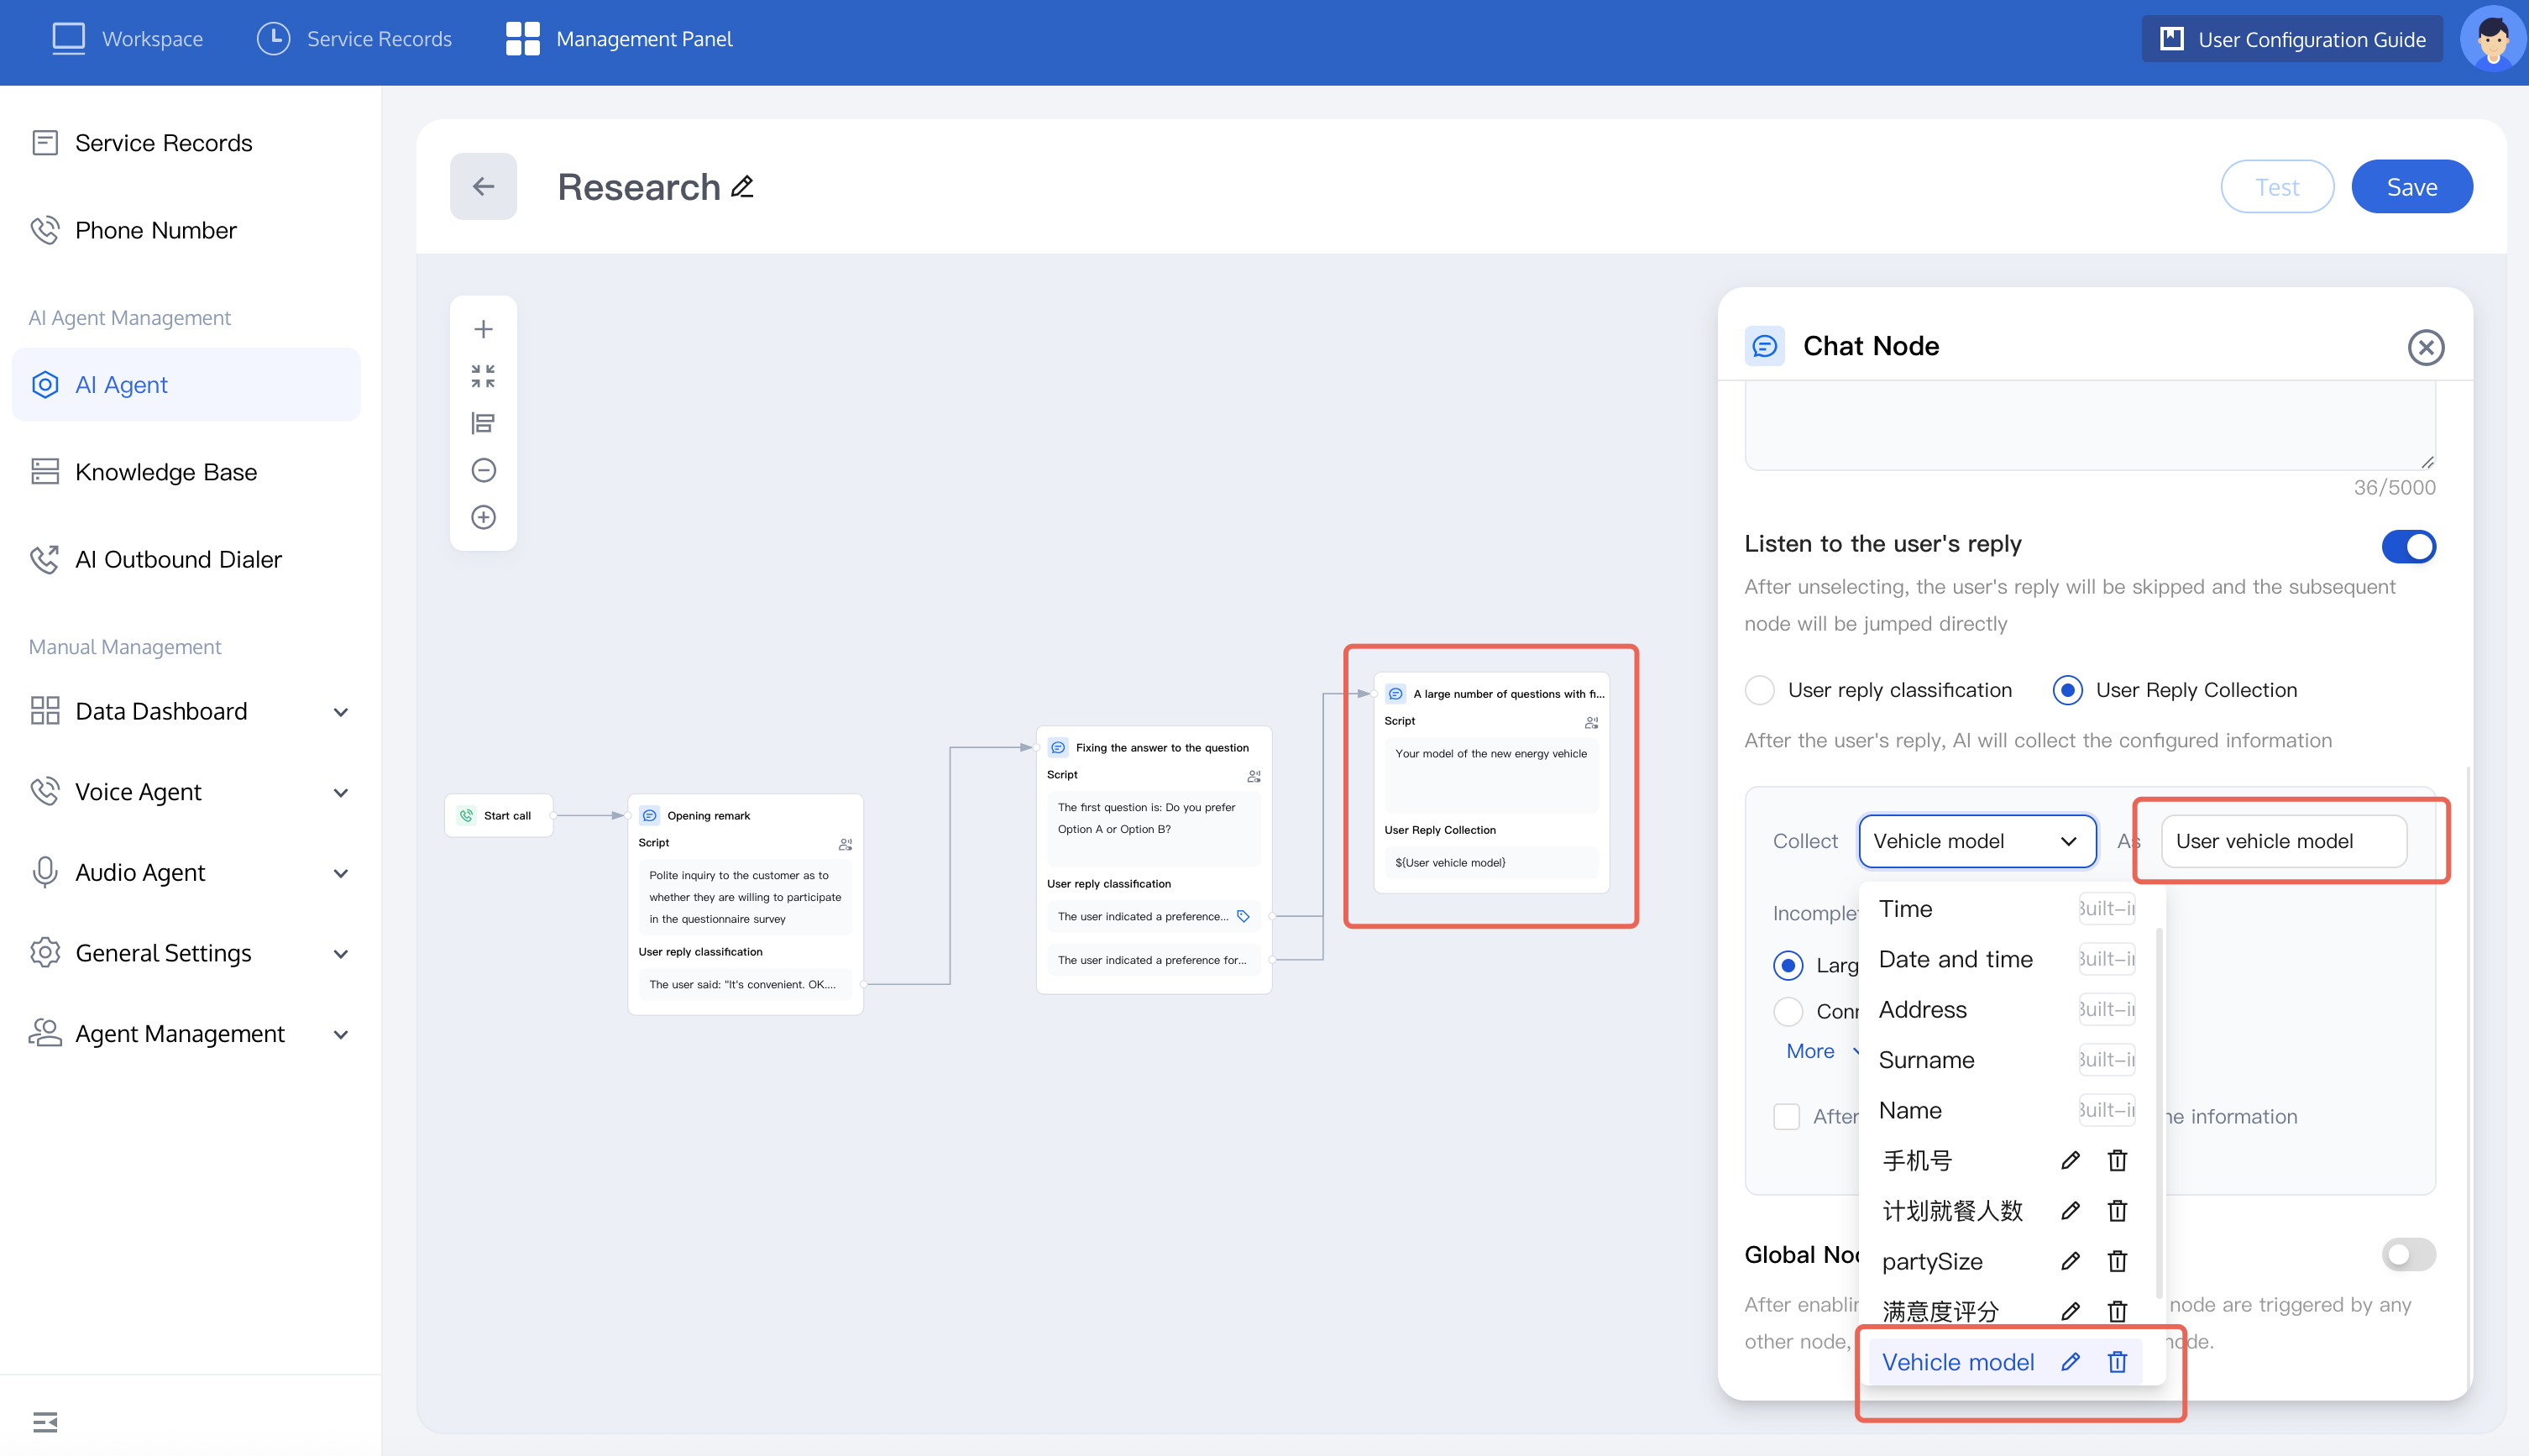Edit the Vehicle model entry with pencil icon

(2070, 1362)
